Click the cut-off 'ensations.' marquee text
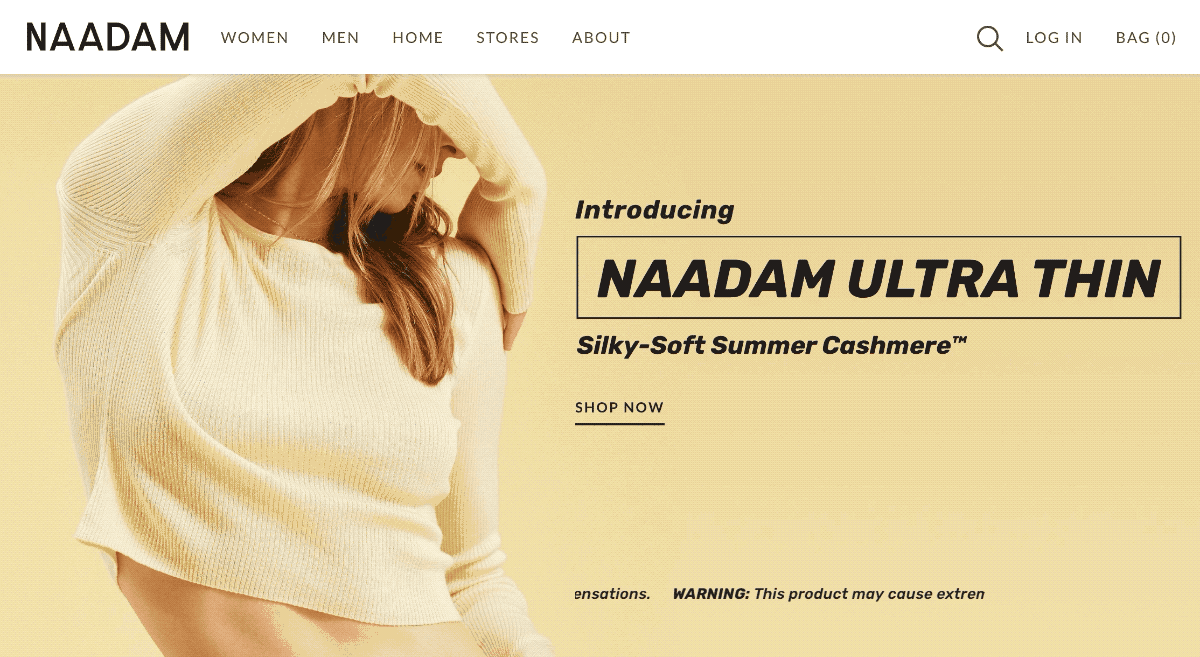 point(613,594)
